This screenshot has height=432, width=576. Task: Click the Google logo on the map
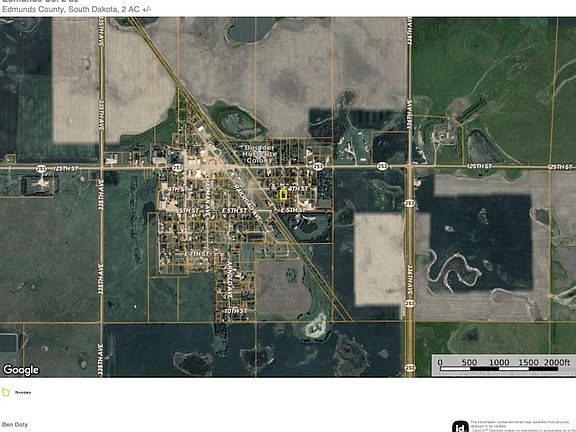[21, 370]
